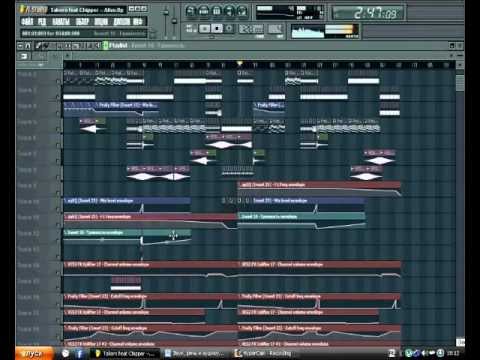This screenshot has width=480, height=360.
Task: Click the first round shortcut icon in top panel
Action: (x=191, y=11)
